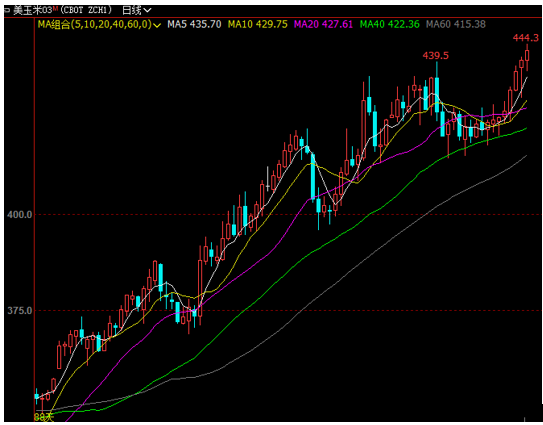The image size is (543, 425).
Task: Select the 美玉米03 contract title
Action: pos(33,10)
